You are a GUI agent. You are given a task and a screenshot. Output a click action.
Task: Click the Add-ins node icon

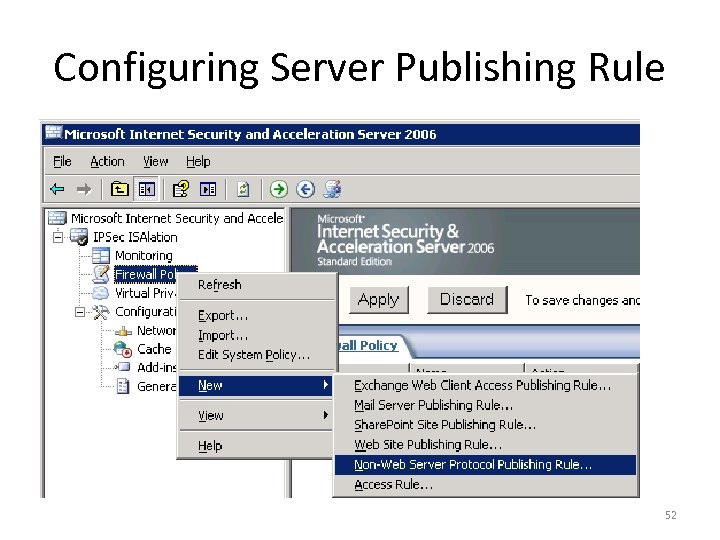pos(123,367)
